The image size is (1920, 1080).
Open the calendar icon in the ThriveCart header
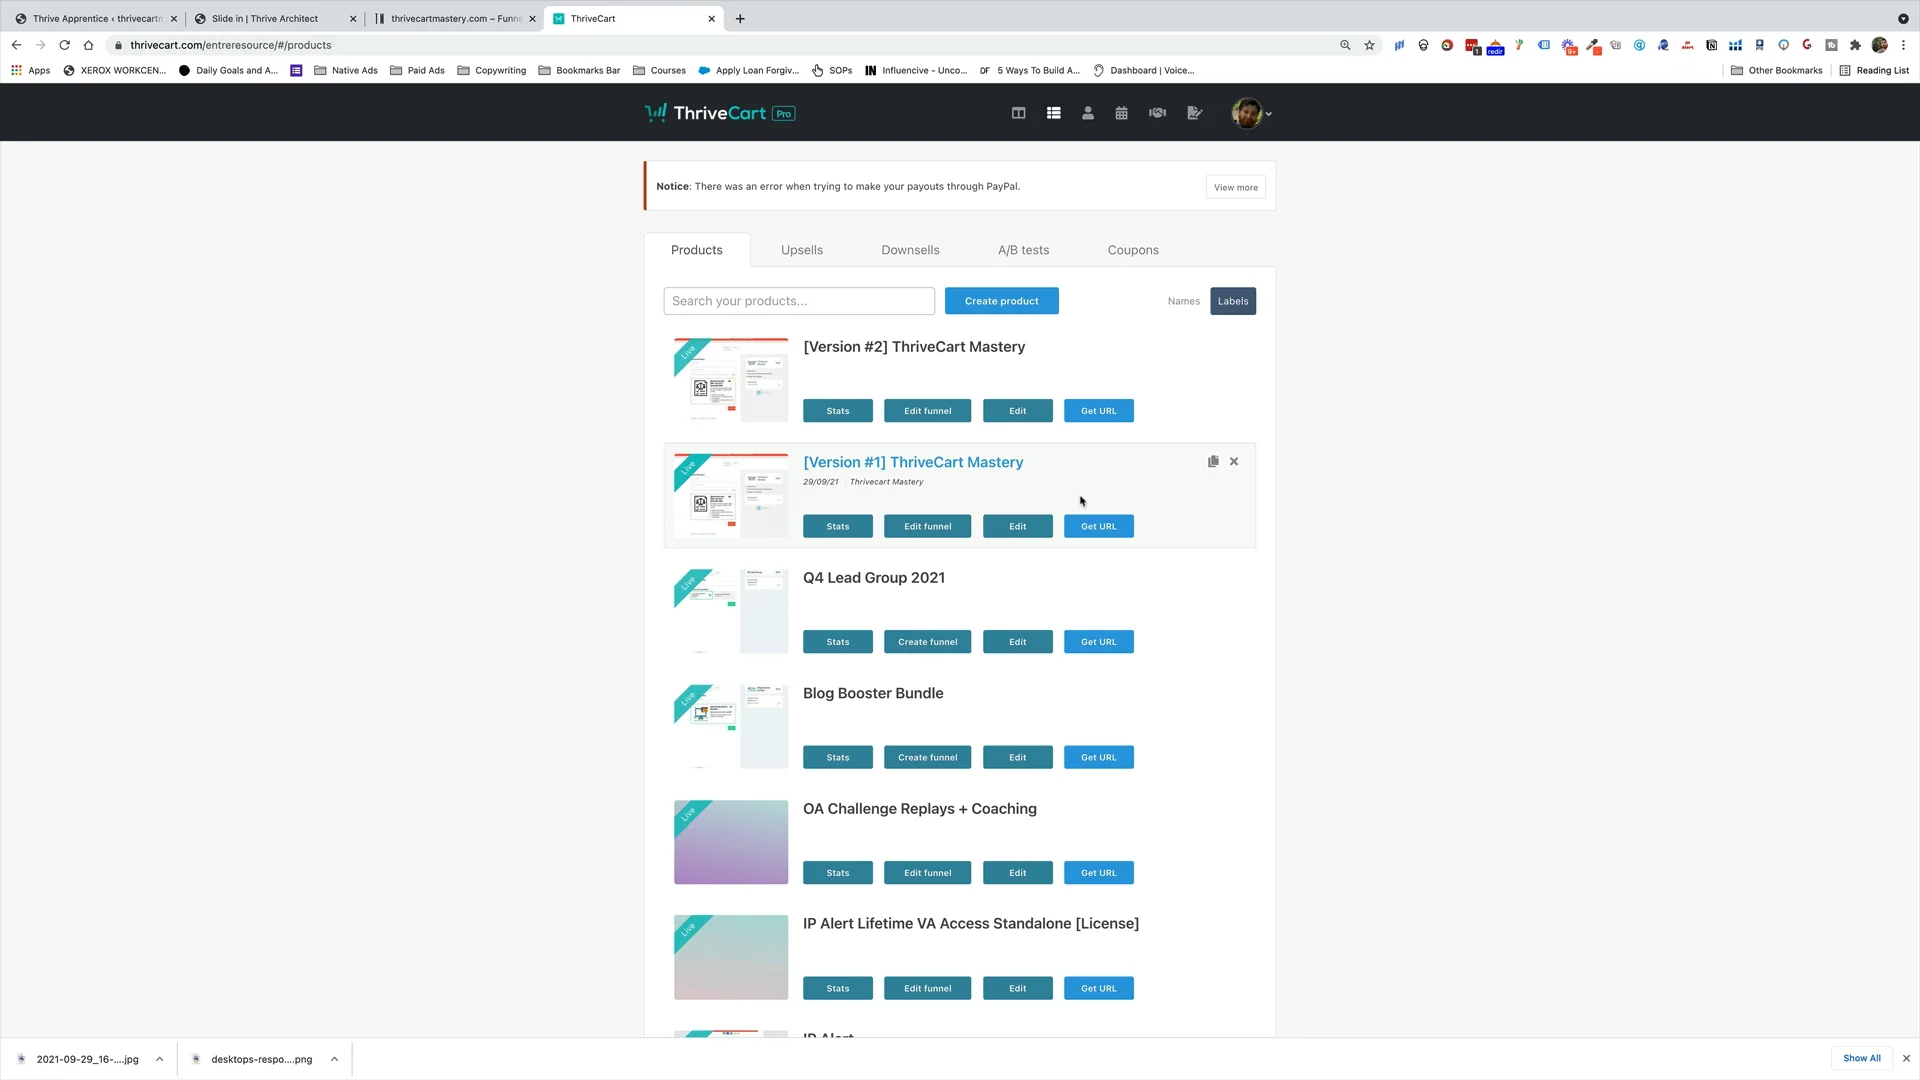(x=1121, y=113)
